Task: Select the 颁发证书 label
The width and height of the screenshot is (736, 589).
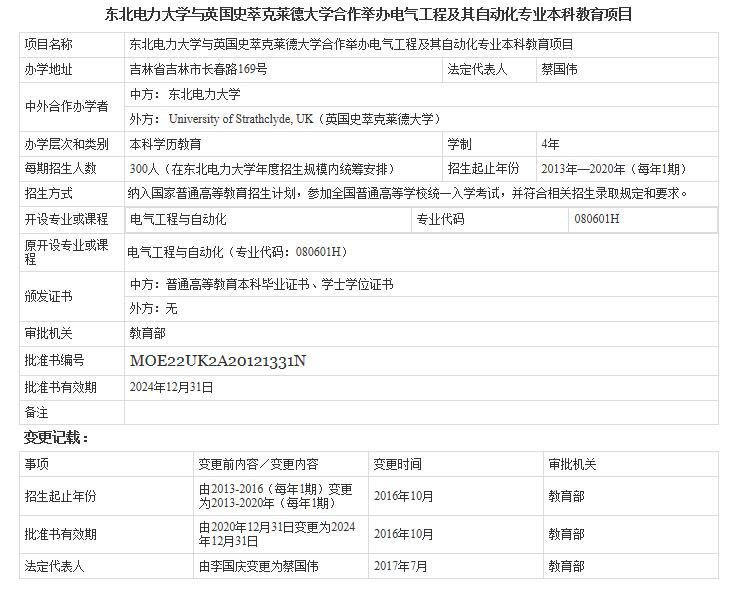Action: coord(48,297)
